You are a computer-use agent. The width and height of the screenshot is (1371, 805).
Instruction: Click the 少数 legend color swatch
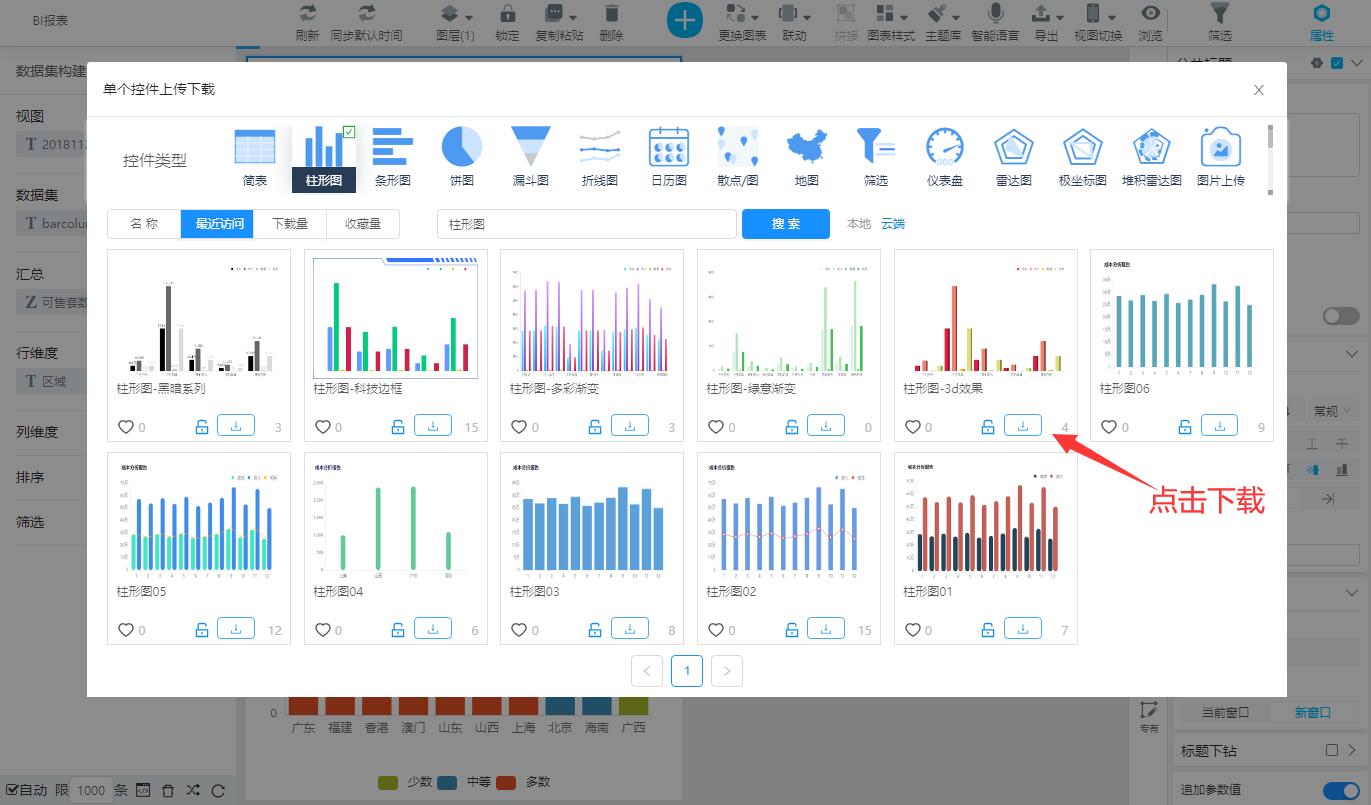click(x=388, y=782)
